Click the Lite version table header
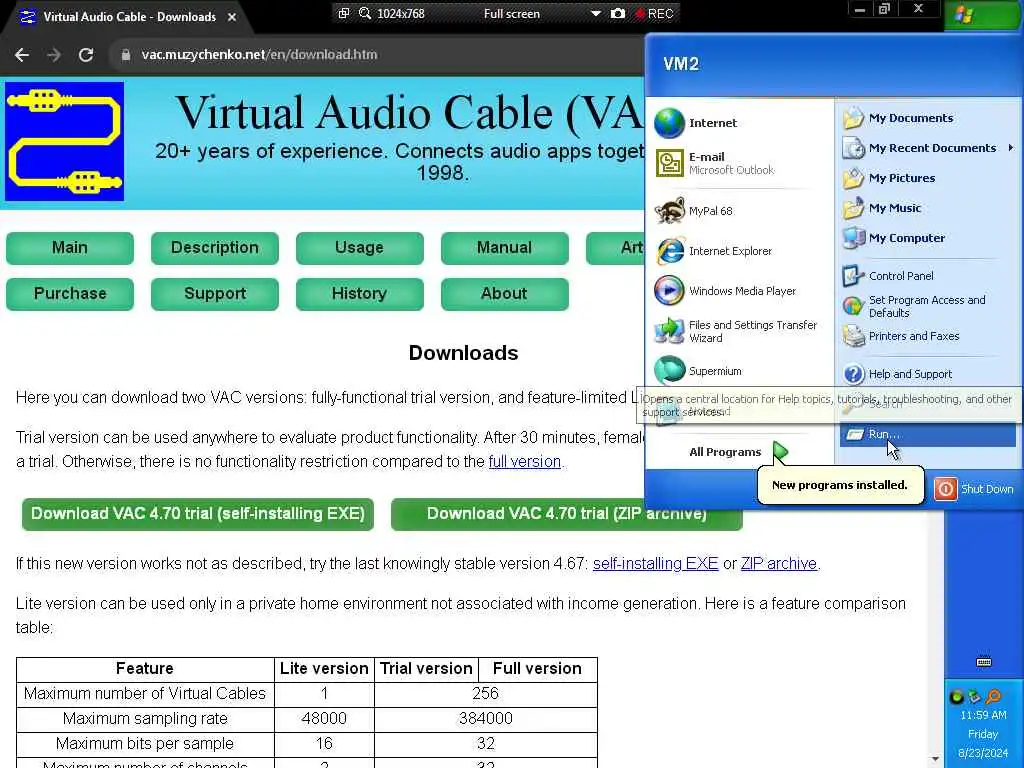 324,669
